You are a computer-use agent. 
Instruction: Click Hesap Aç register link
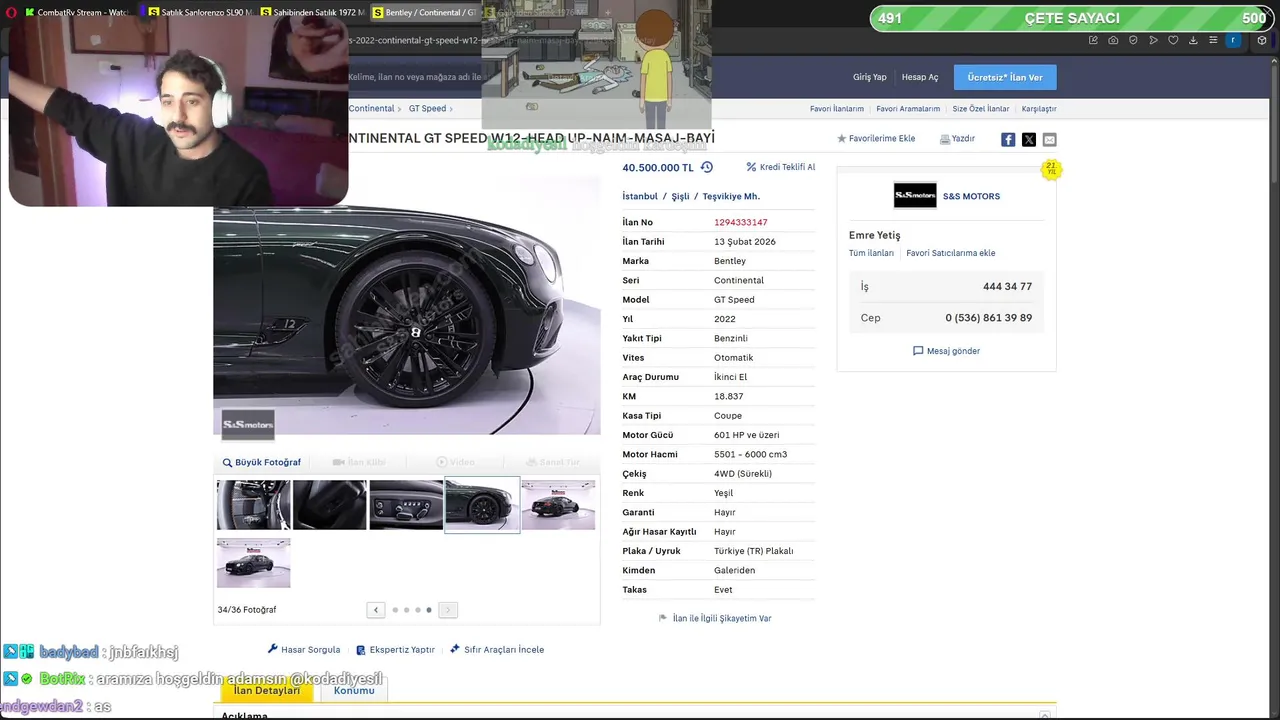(920, 77)
